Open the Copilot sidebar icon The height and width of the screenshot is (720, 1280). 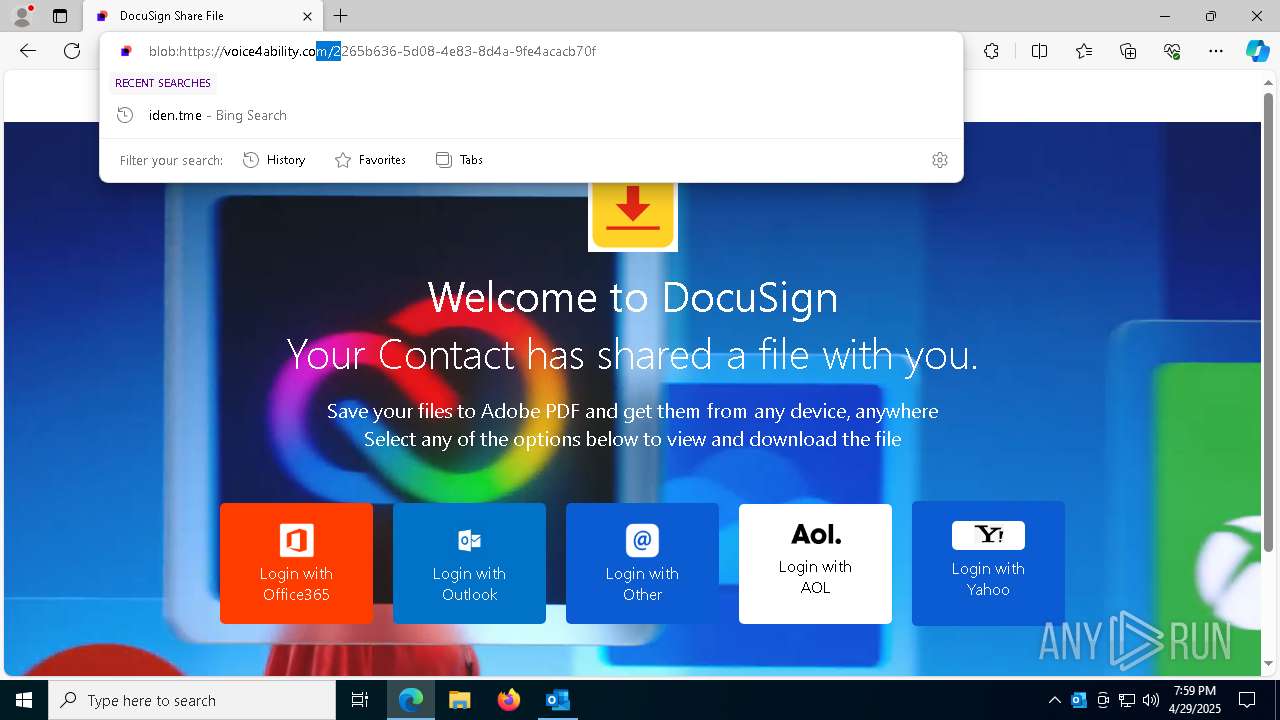(x=1257, y=51)
